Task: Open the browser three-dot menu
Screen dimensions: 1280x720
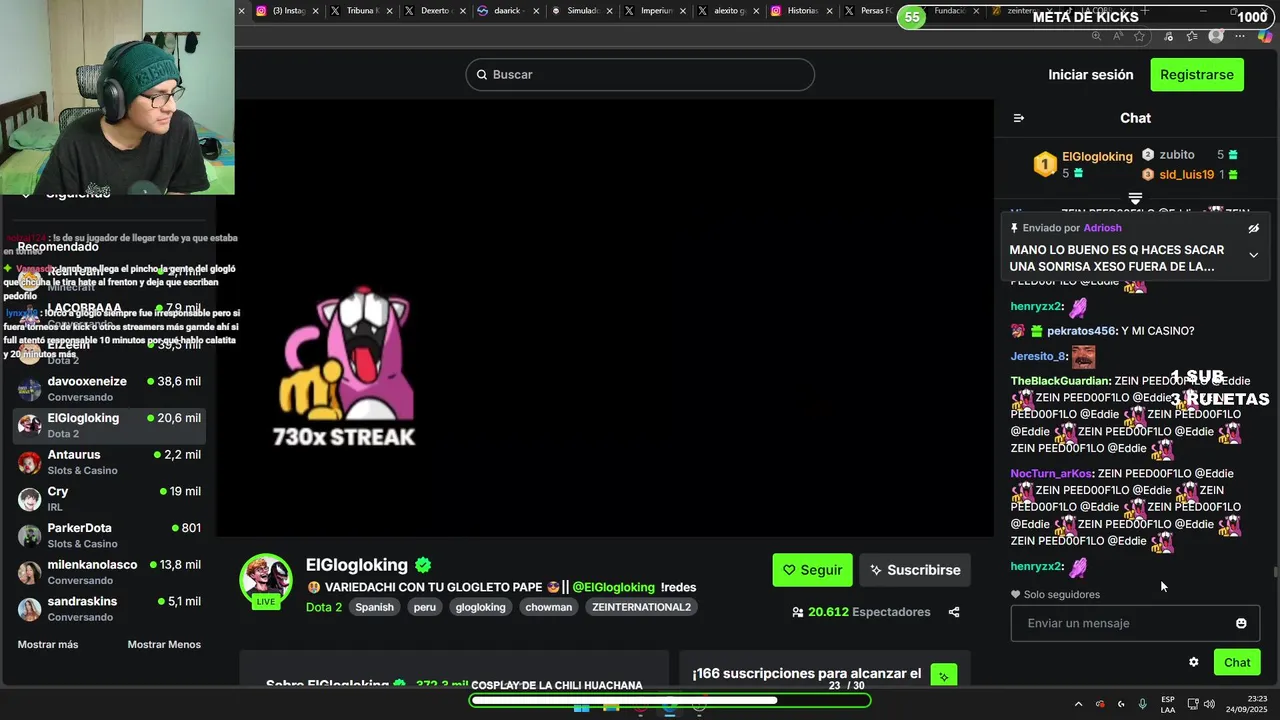Action: (1241, 36)
